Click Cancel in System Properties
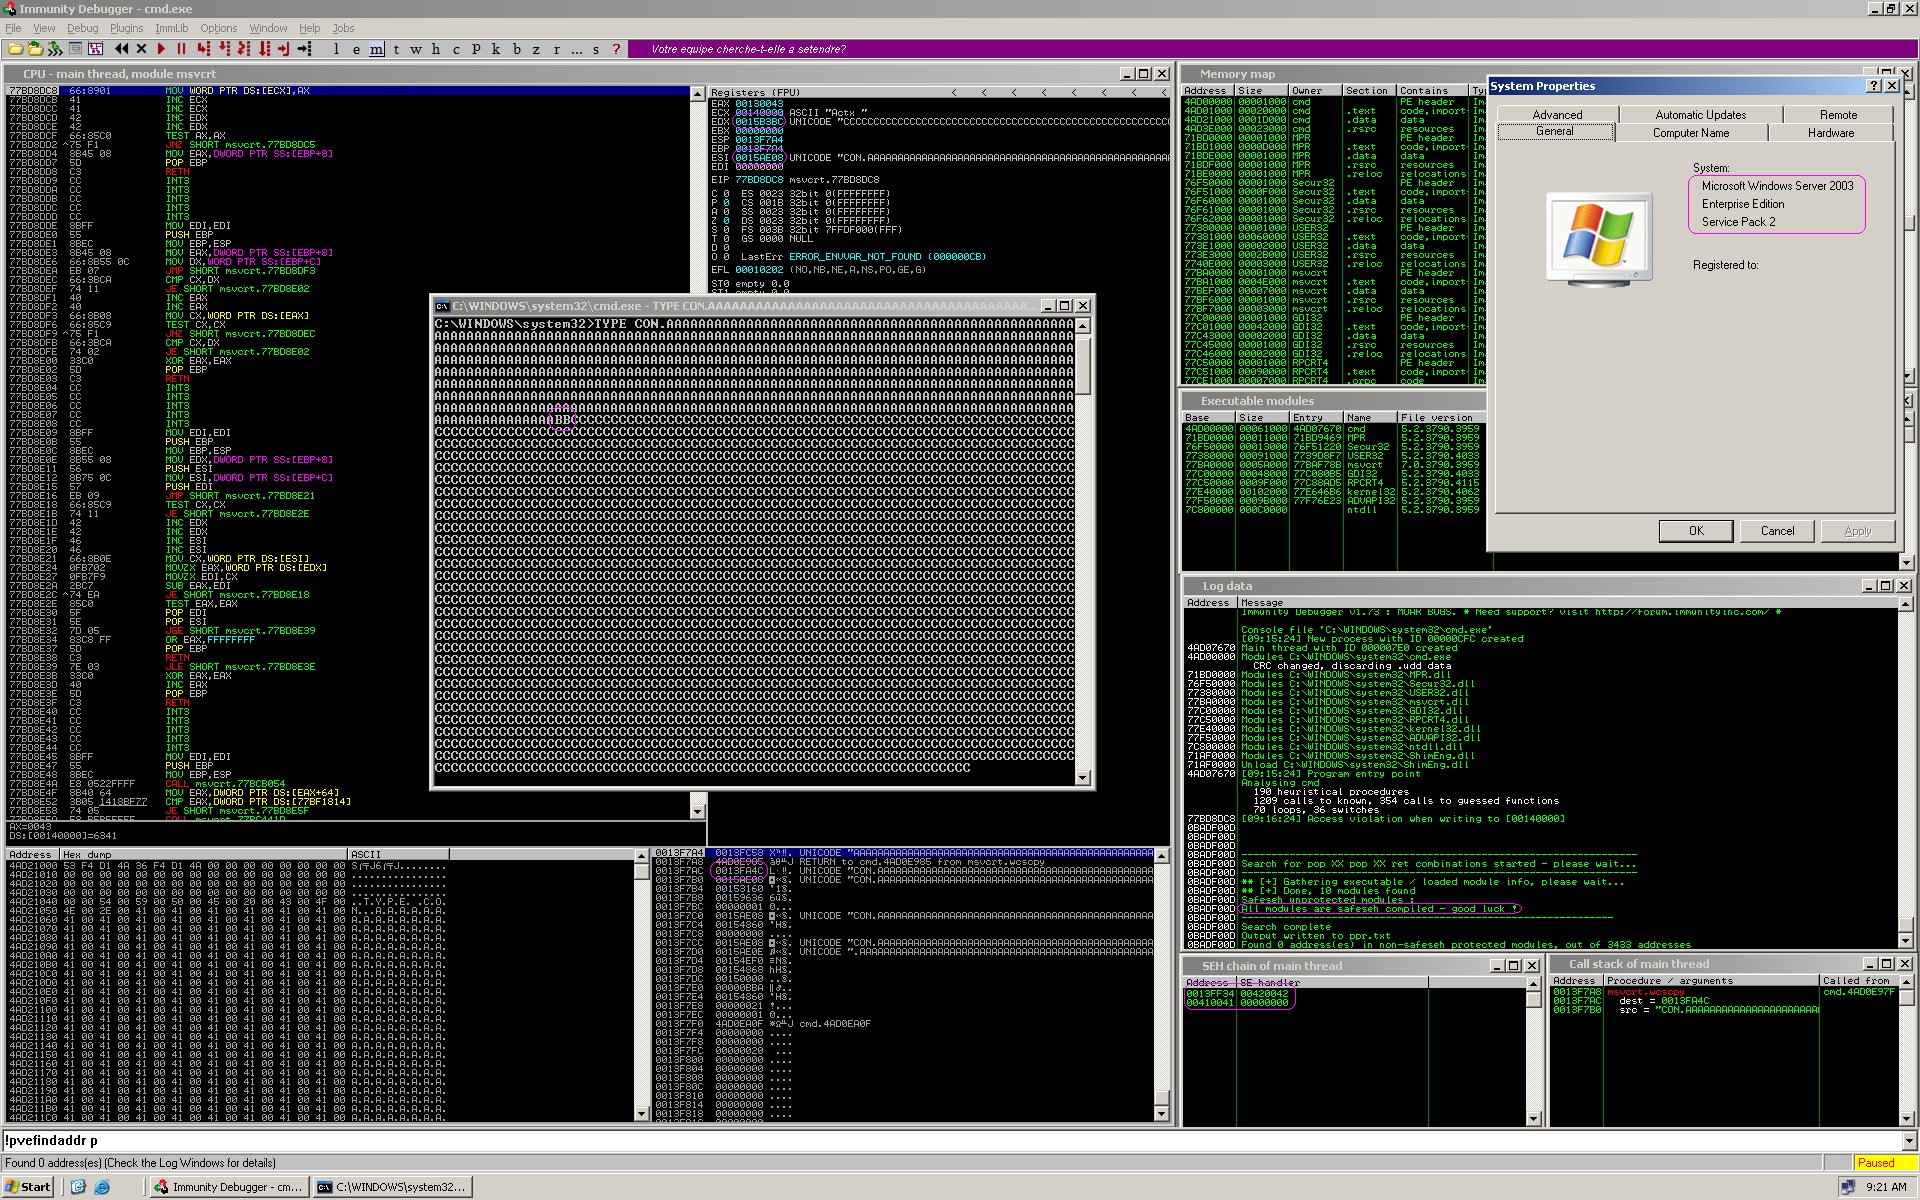1920x1200 pixels. [1777, 531]
